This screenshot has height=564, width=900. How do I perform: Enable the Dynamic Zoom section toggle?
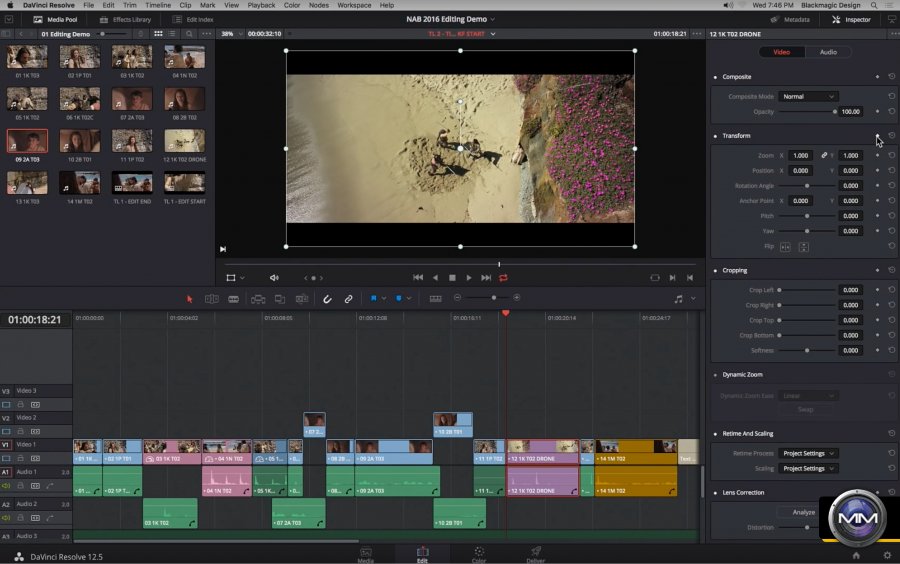715,375
